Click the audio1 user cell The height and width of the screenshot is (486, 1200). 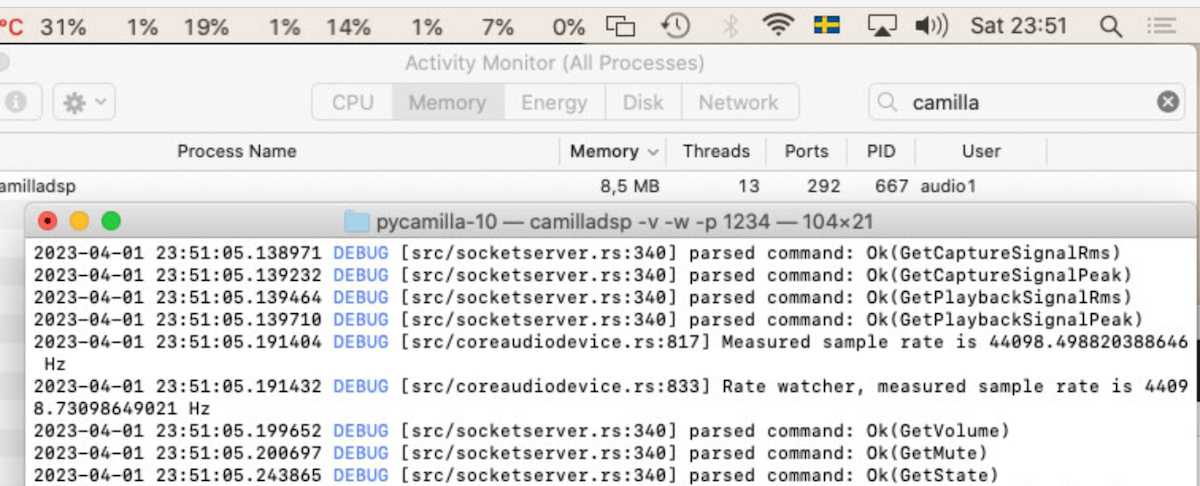[948, 186]
